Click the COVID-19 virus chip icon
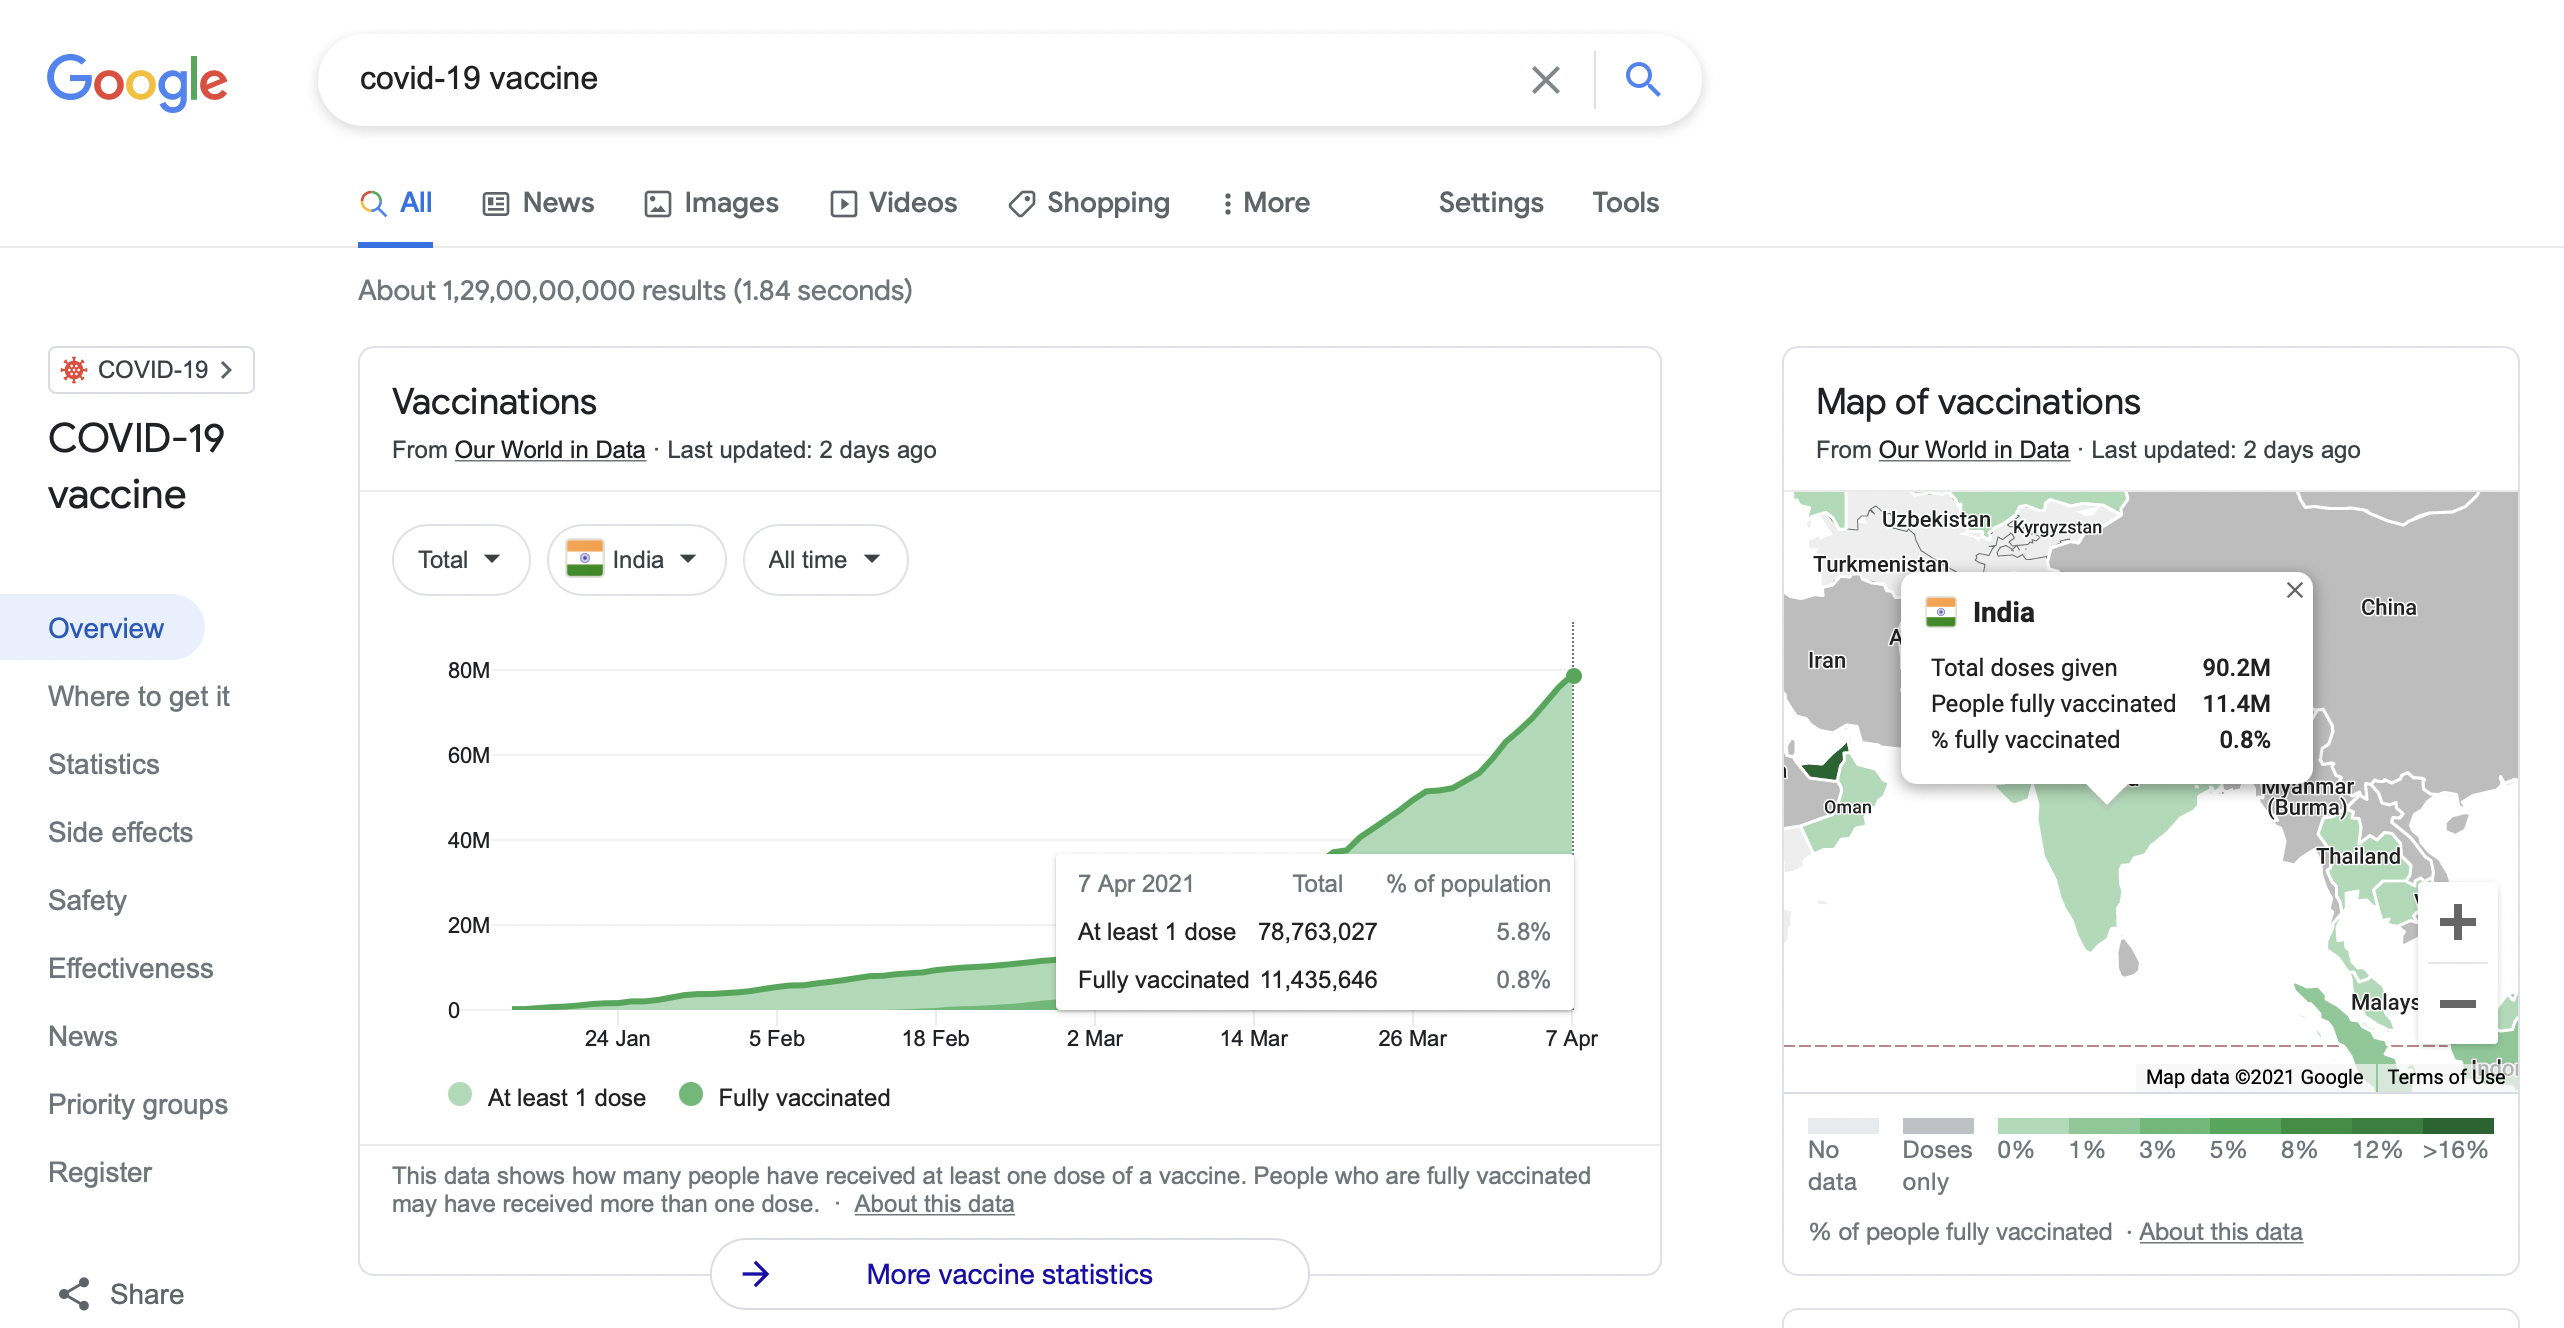This screenshot has width=2564, height=1328. tap(74, 370)
